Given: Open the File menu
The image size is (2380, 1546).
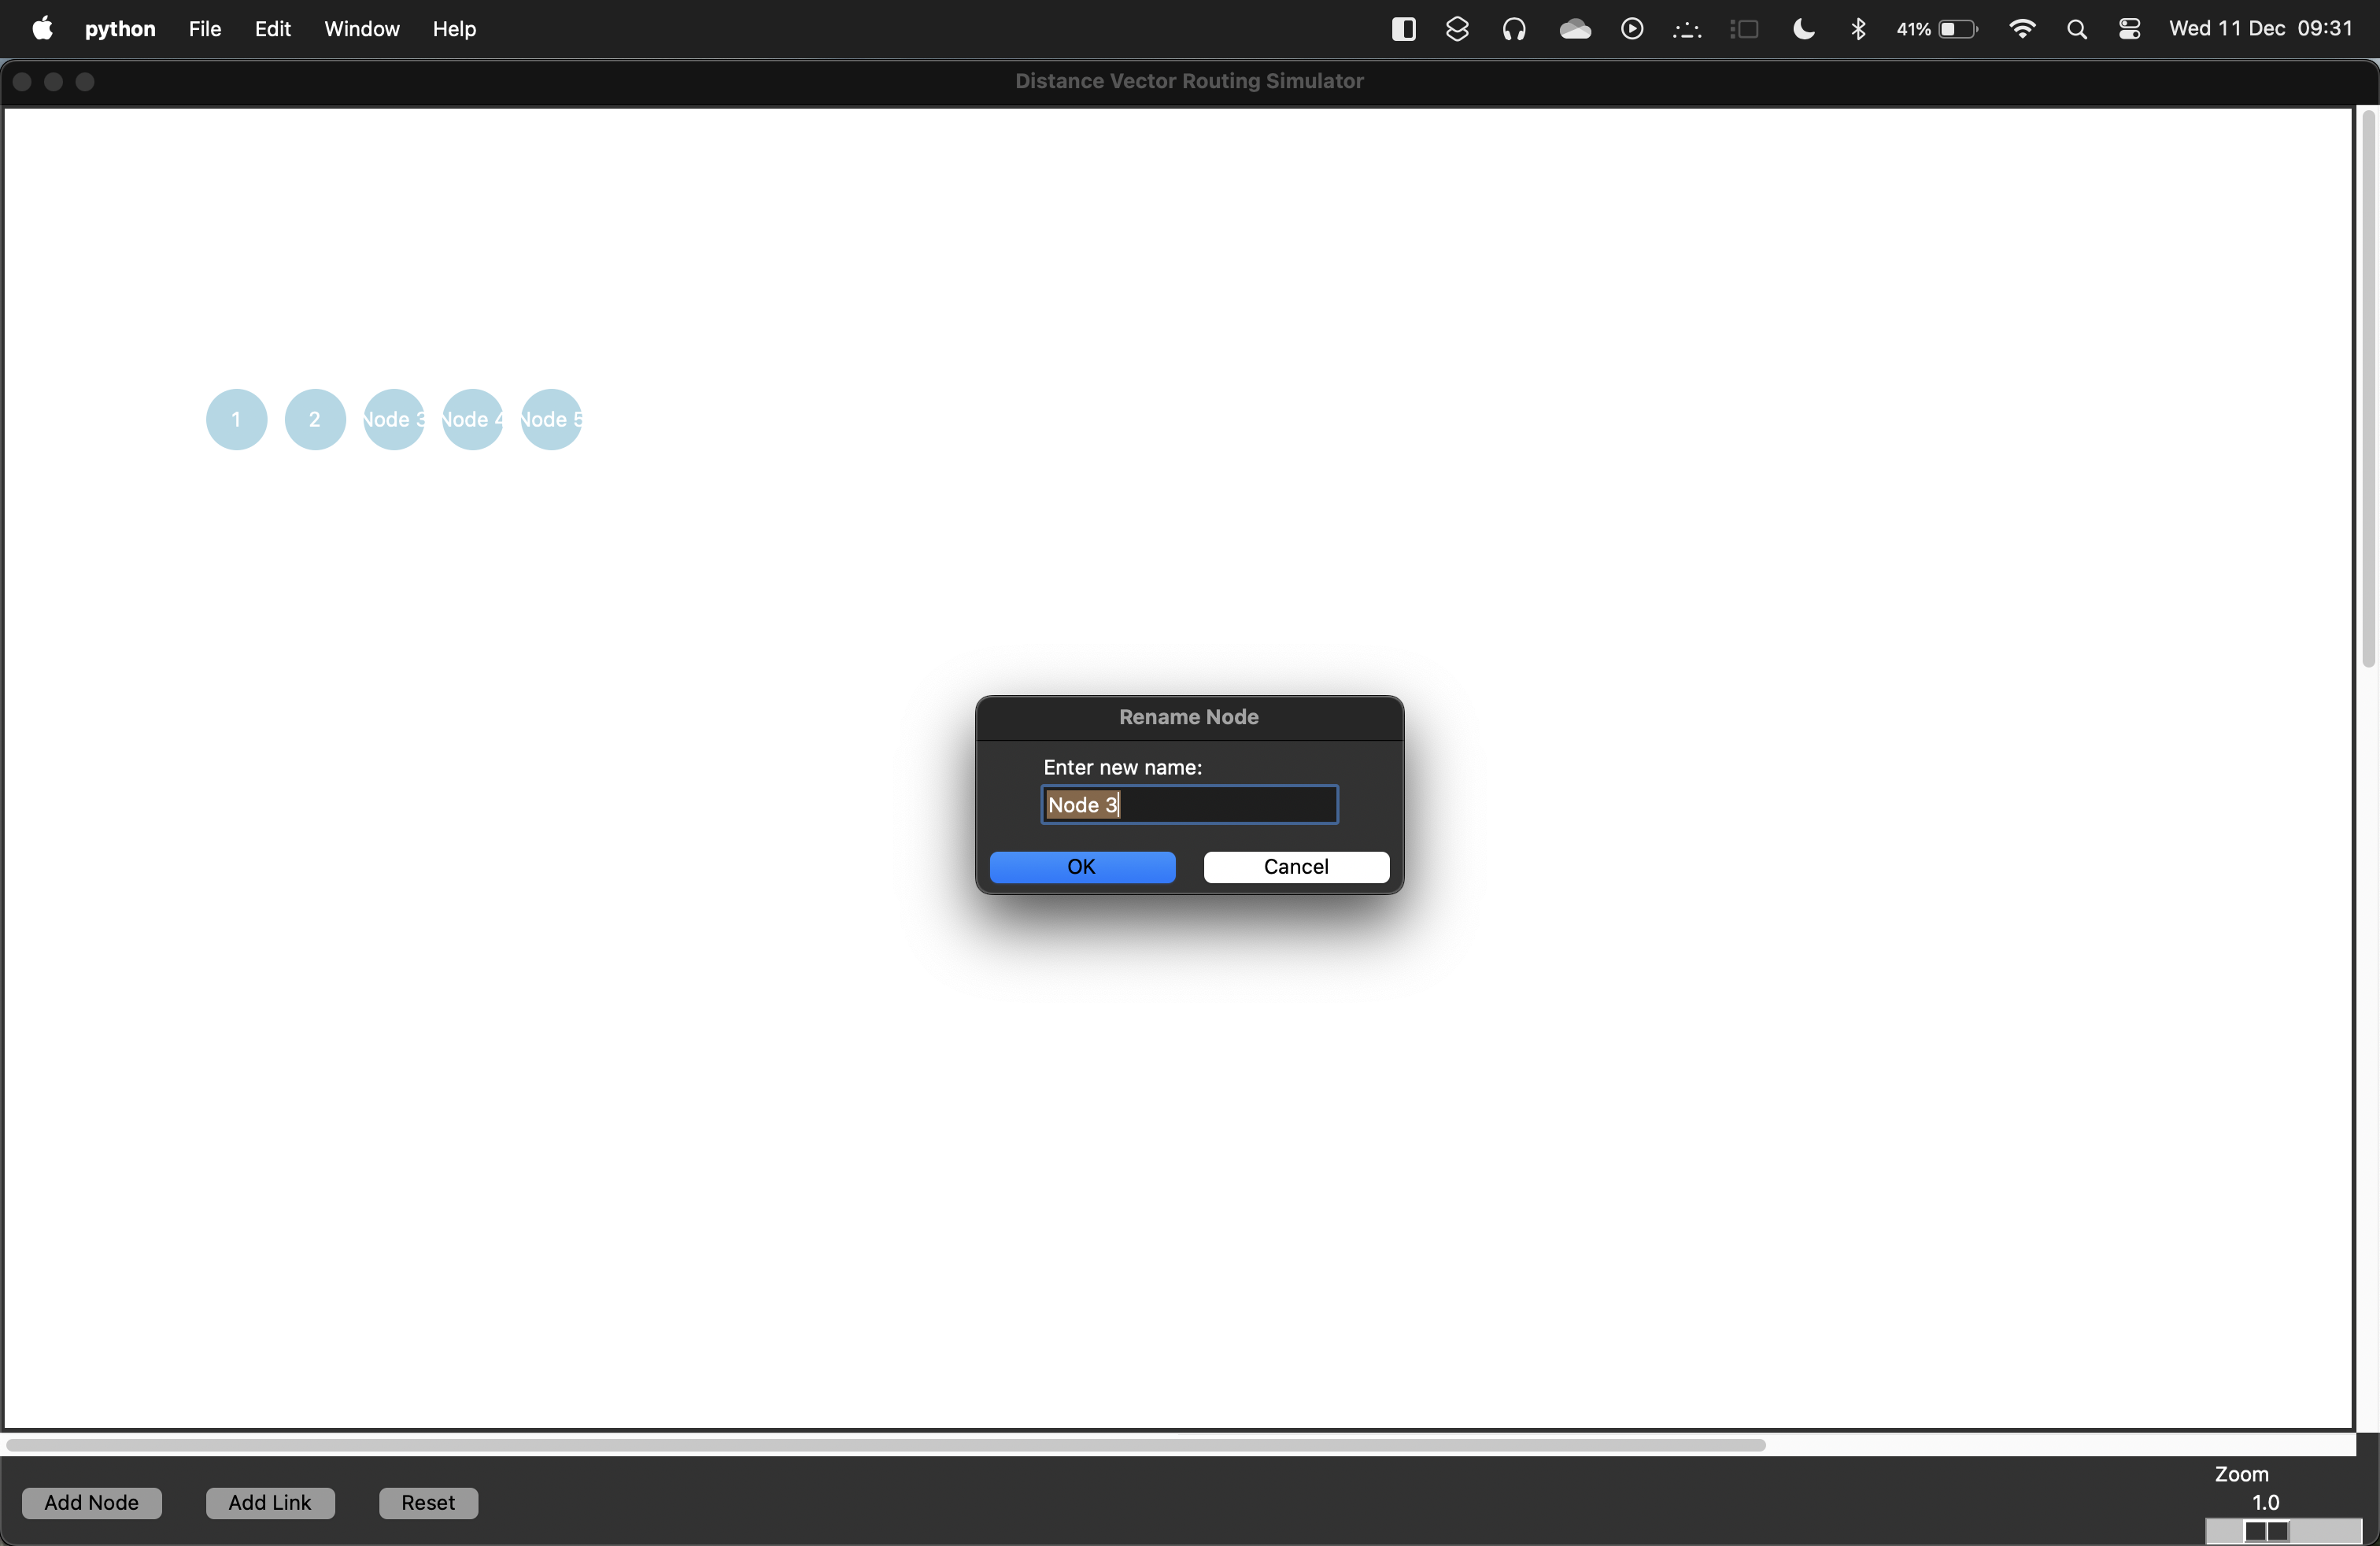Looking at the screenshot, I should click(204, 29).
